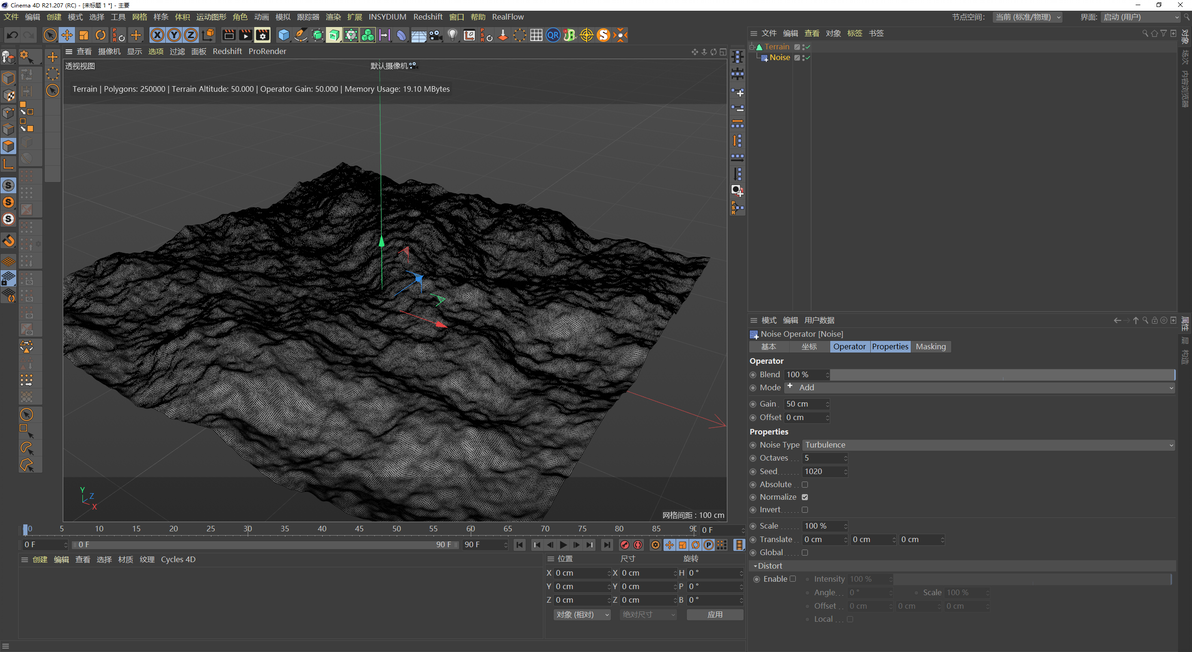Viewport: 1192px width, 652px height.
Task: Select the Move tool in top toolbar
Action: coord(66,35)
